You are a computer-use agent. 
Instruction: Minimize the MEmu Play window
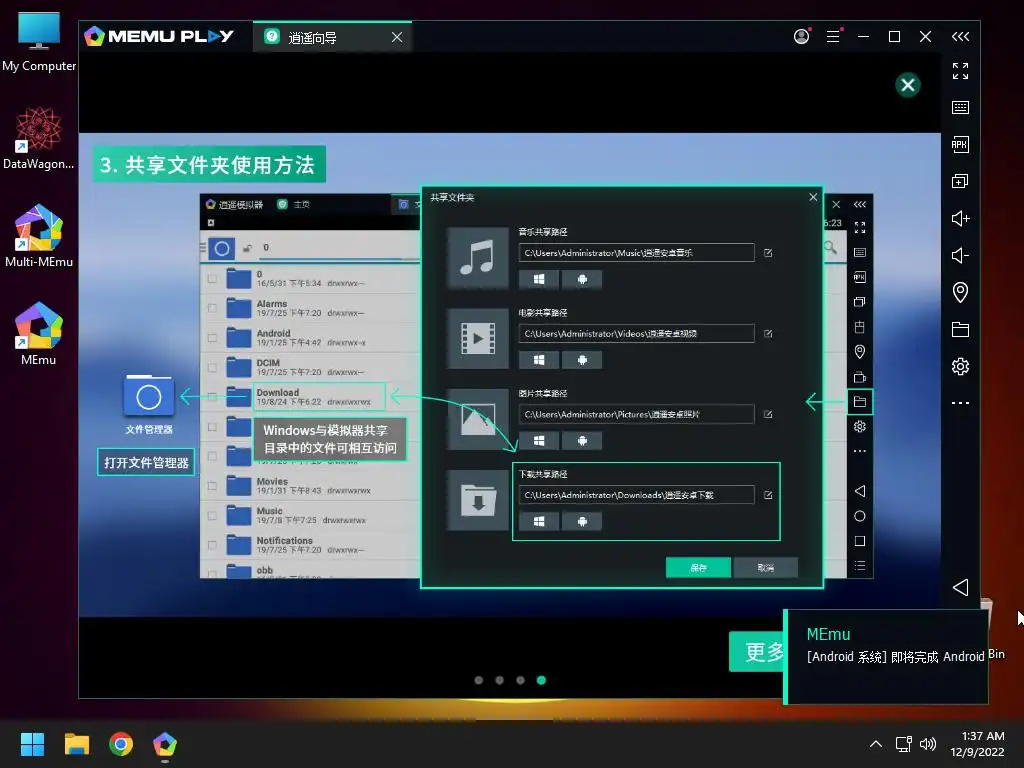[x=863, y=37]
